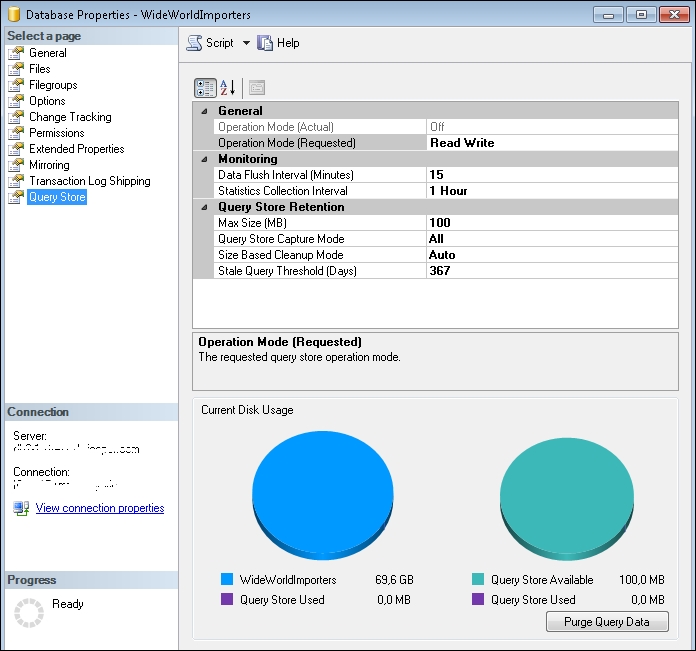Select the Operation Mode (Actual) row label

pos(276,127)
